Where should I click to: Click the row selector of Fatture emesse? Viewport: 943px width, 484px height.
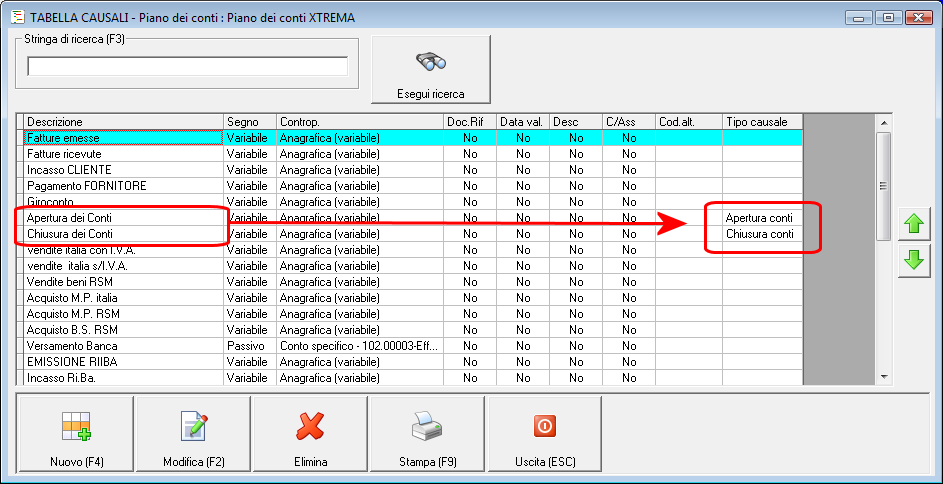tap(20, 138)
